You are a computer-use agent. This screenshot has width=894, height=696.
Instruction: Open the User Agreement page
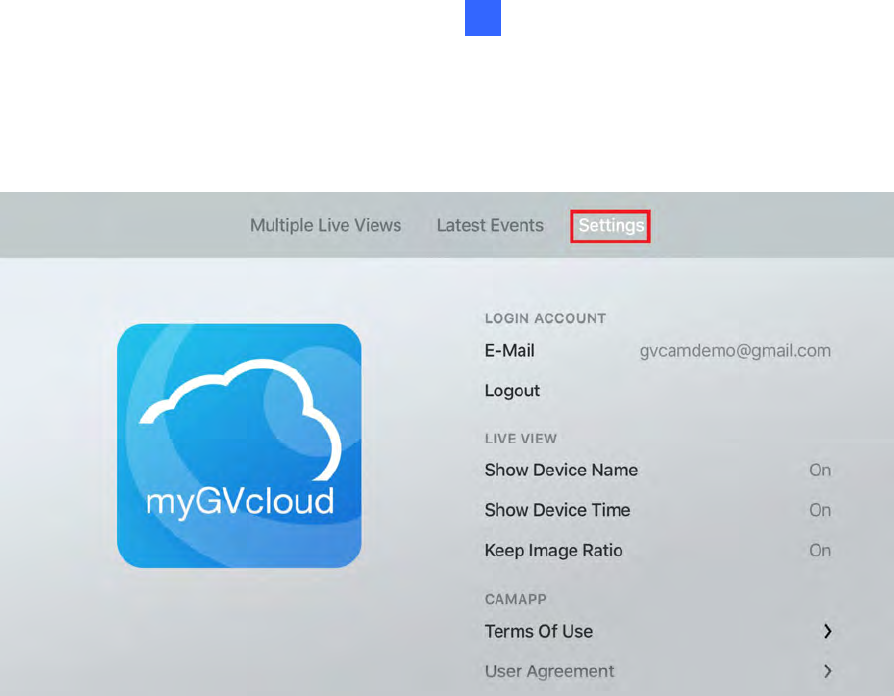tap(657, 671)
